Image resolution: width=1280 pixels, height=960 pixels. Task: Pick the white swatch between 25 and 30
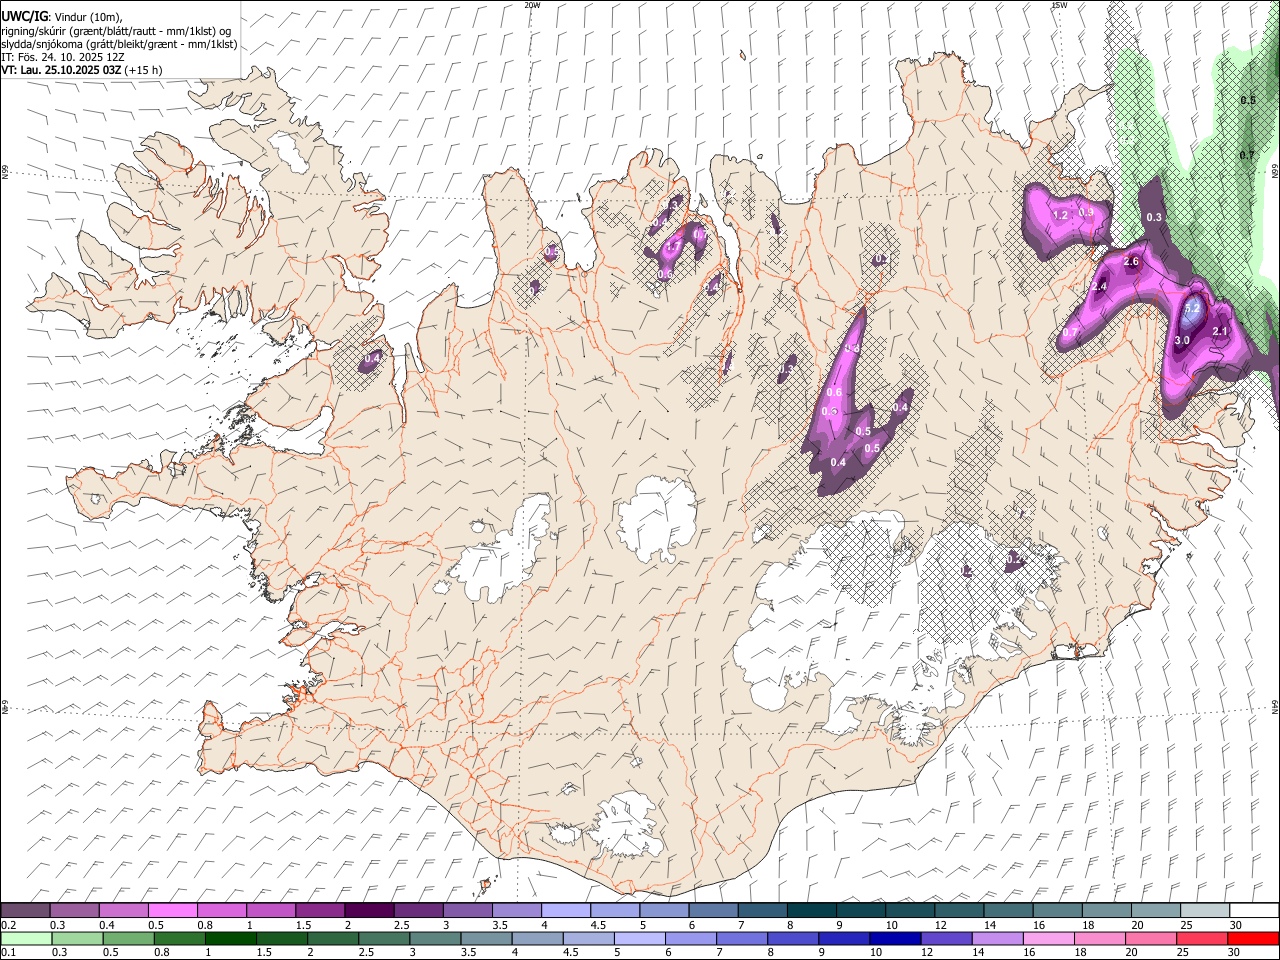pyautogui.click(x=1205, y=910)
